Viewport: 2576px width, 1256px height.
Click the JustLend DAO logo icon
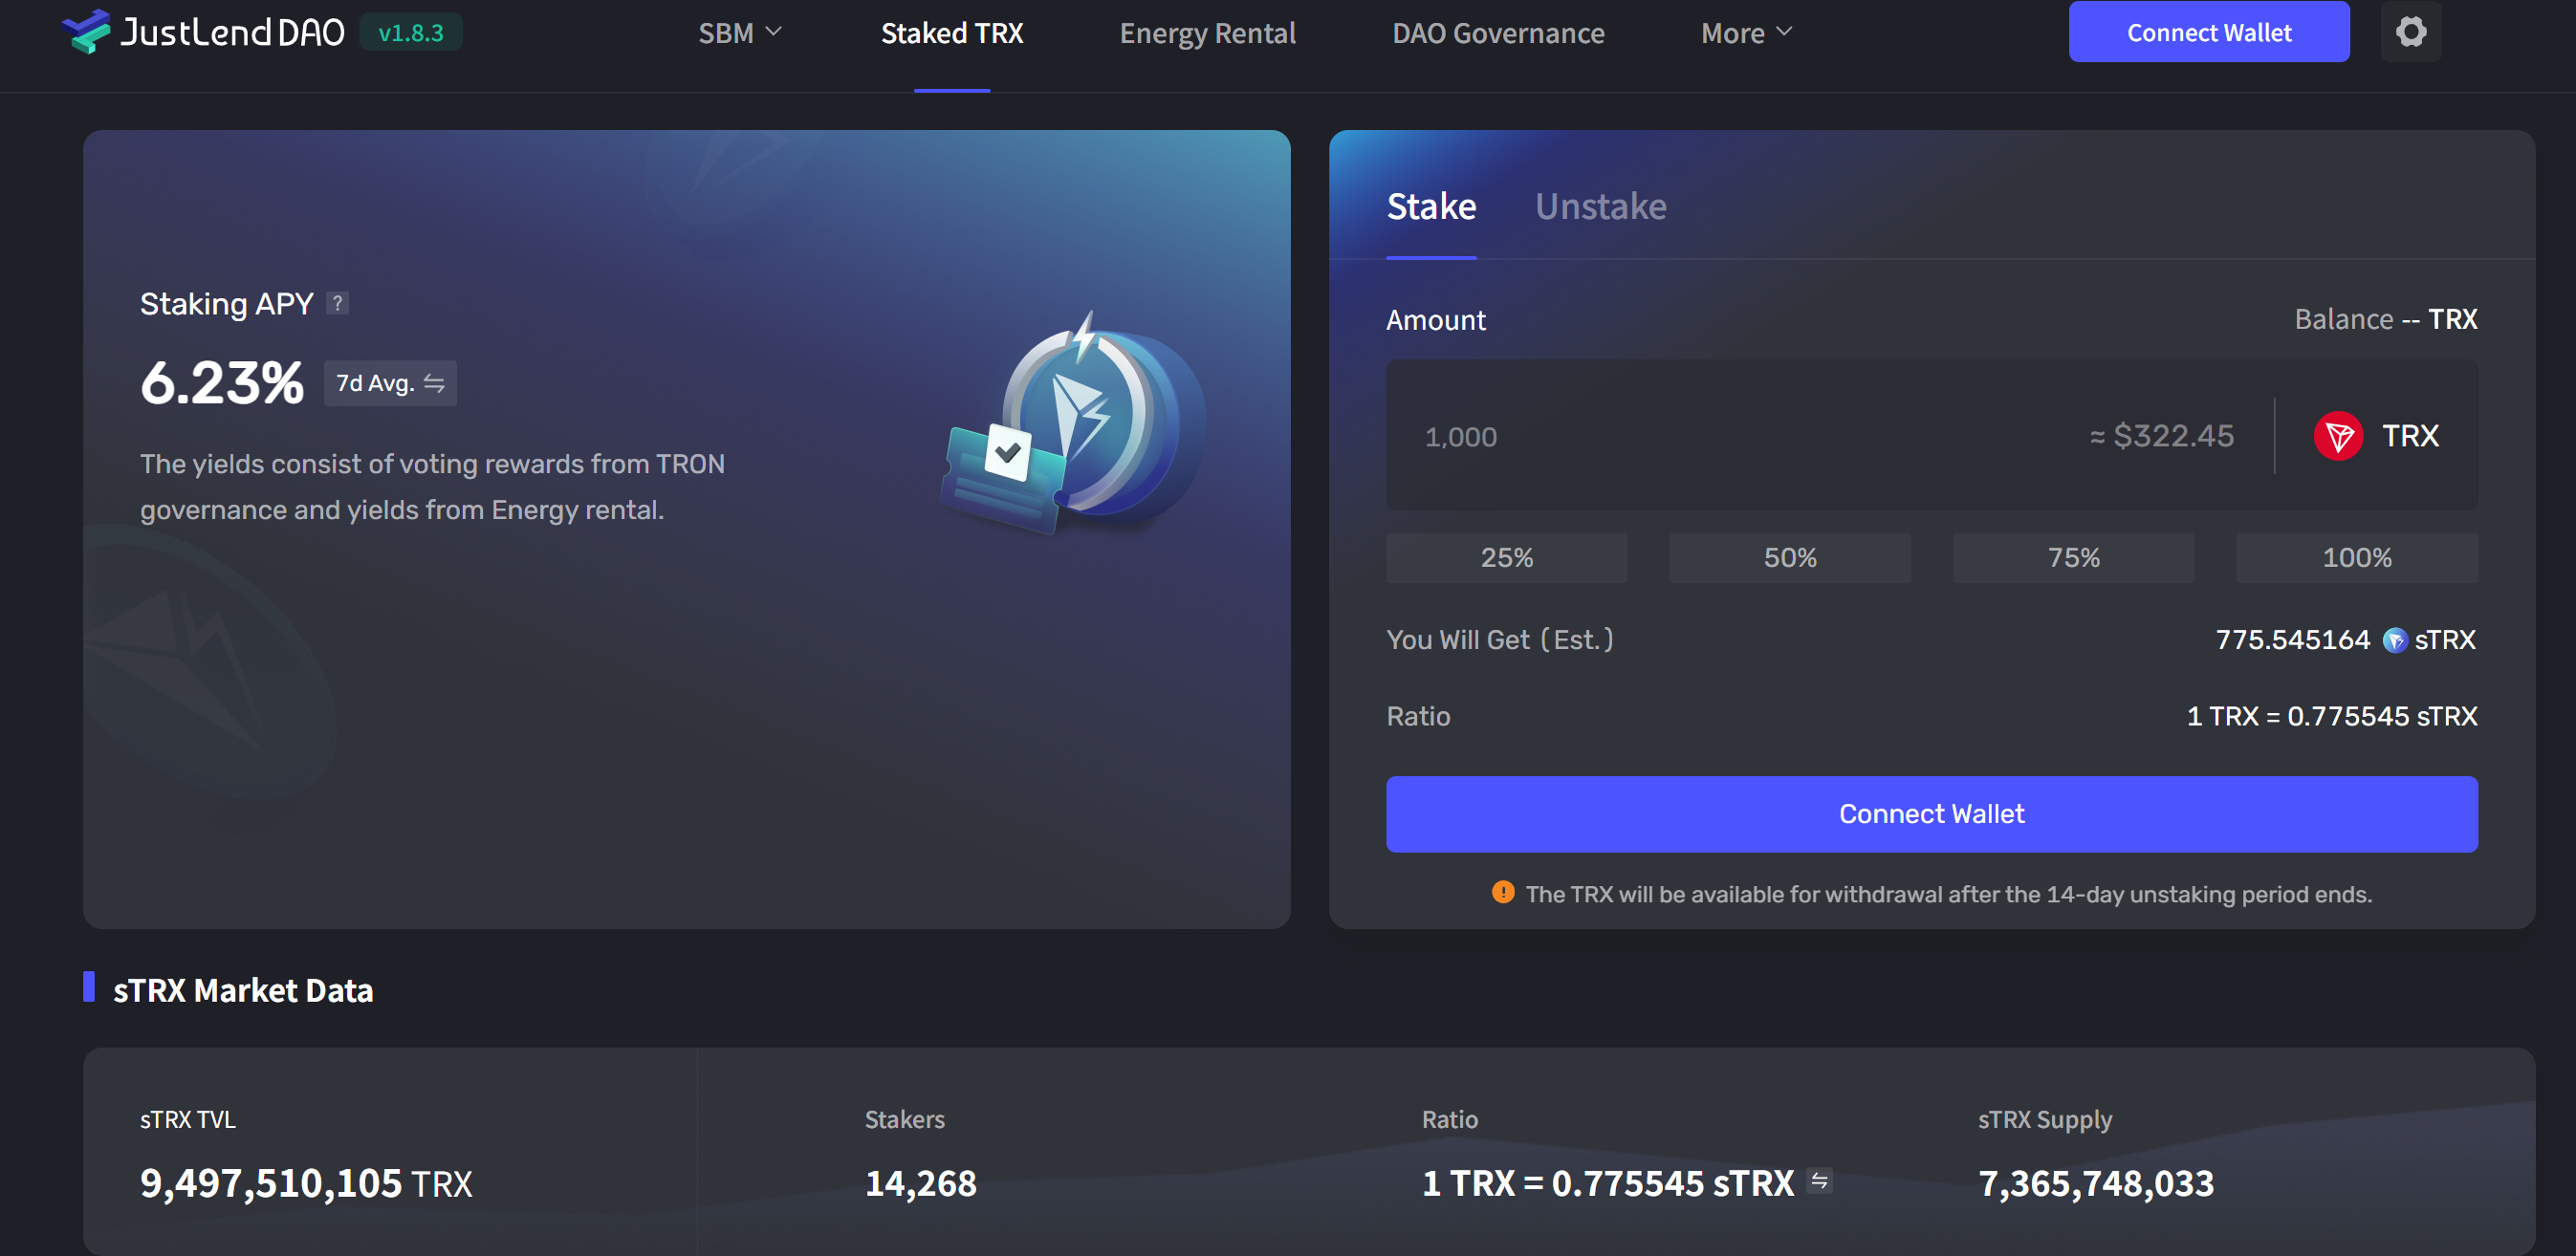click(86, 32)
